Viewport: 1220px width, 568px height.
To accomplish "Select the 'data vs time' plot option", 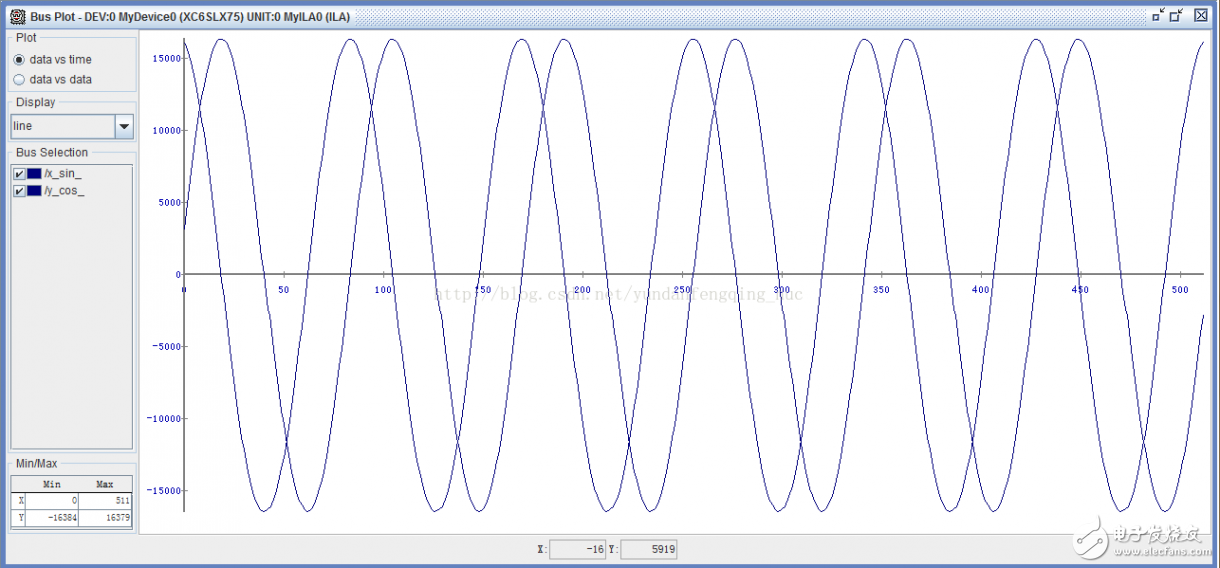I will tap(19, 60).
